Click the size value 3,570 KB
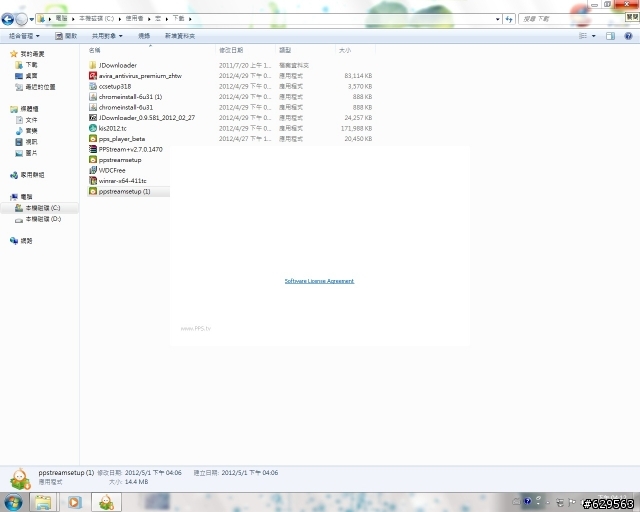 (x=360, y=86)
